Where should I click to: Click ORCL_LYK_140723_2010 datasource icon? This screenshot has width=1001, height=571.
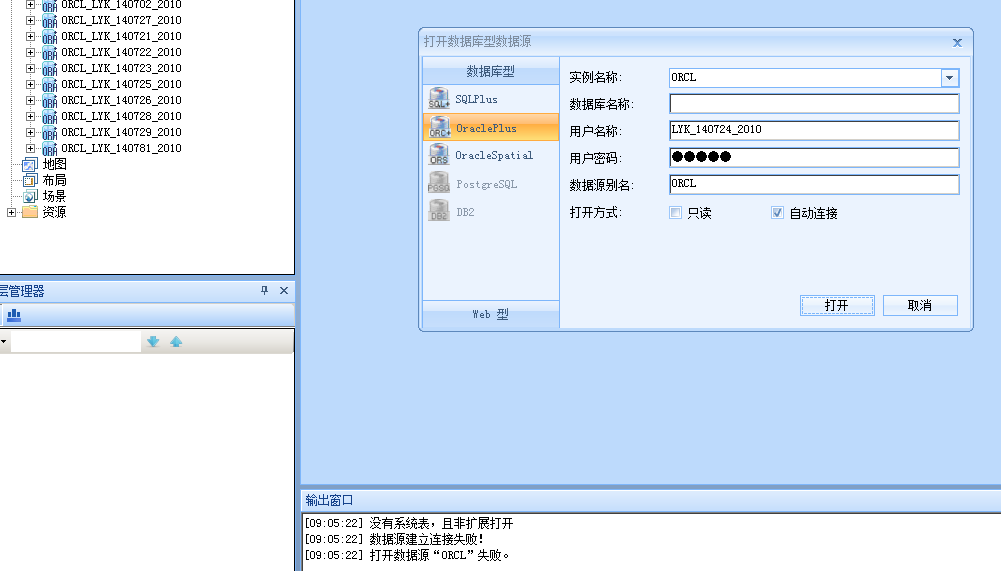(50, 69)
